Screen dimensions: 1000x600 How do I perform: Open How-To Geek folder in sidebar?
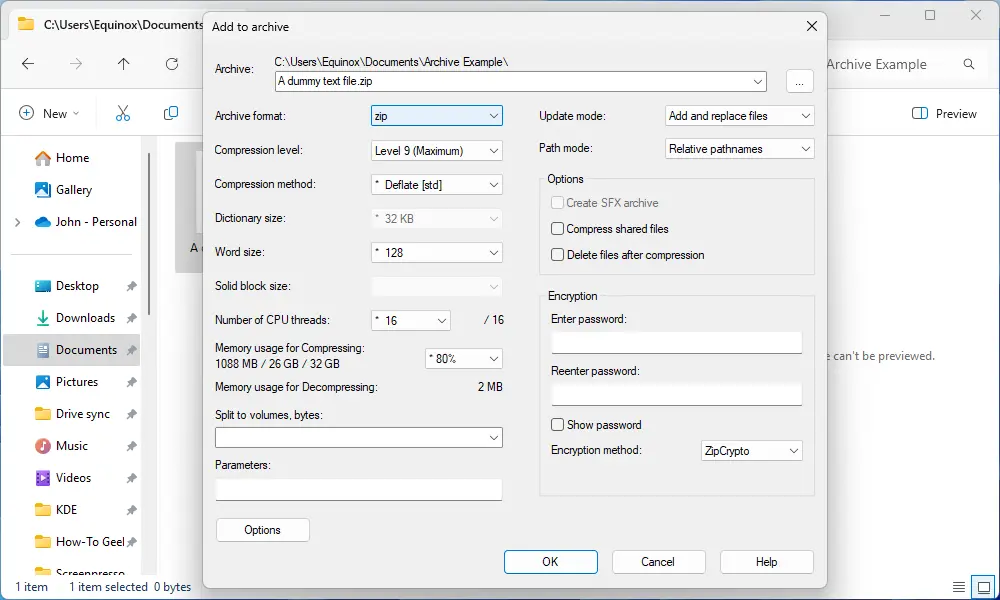point(79,541)
